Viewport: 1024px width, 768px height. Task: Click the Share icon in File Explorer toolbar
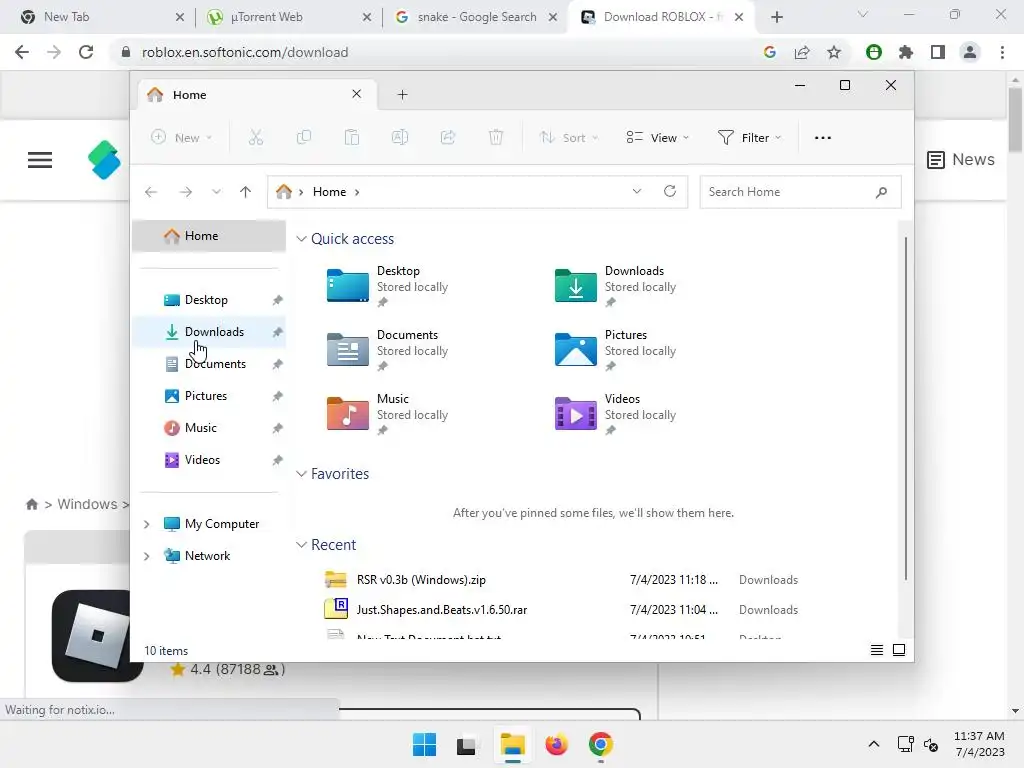(448, 137)
